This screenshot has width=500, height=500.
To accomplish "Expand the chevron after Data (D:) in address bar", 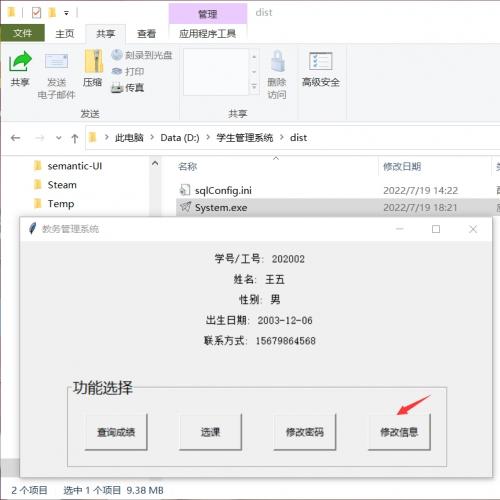I will (208, 137).
